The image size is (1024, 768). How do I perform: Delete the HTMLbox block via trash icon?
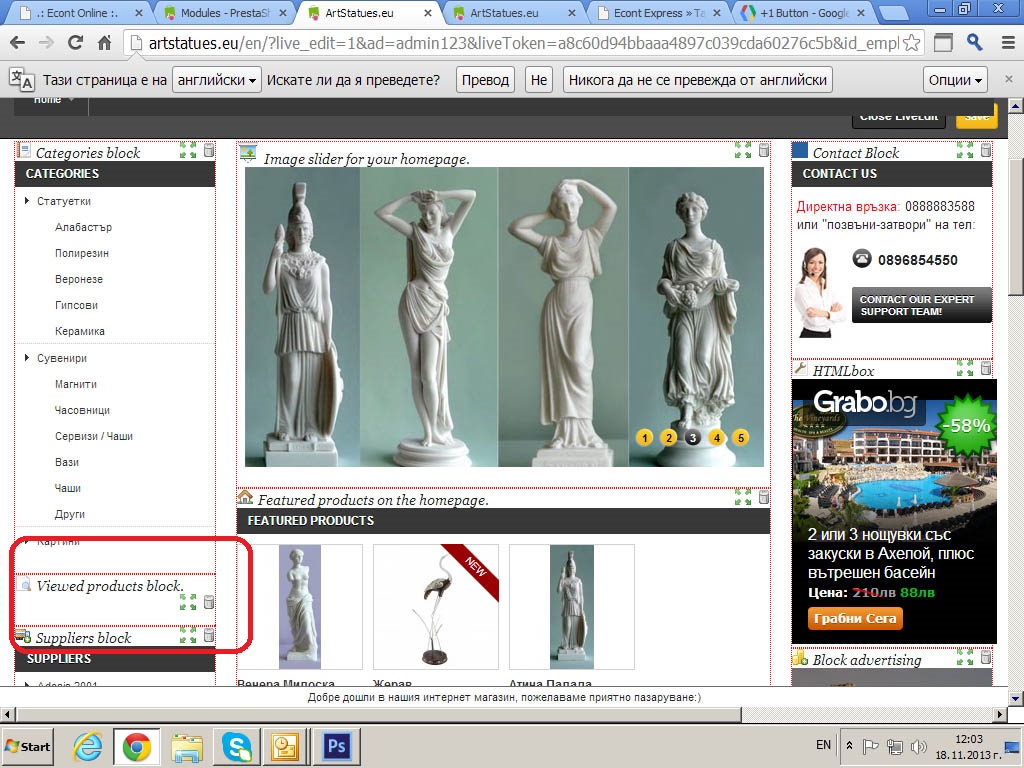985,369
